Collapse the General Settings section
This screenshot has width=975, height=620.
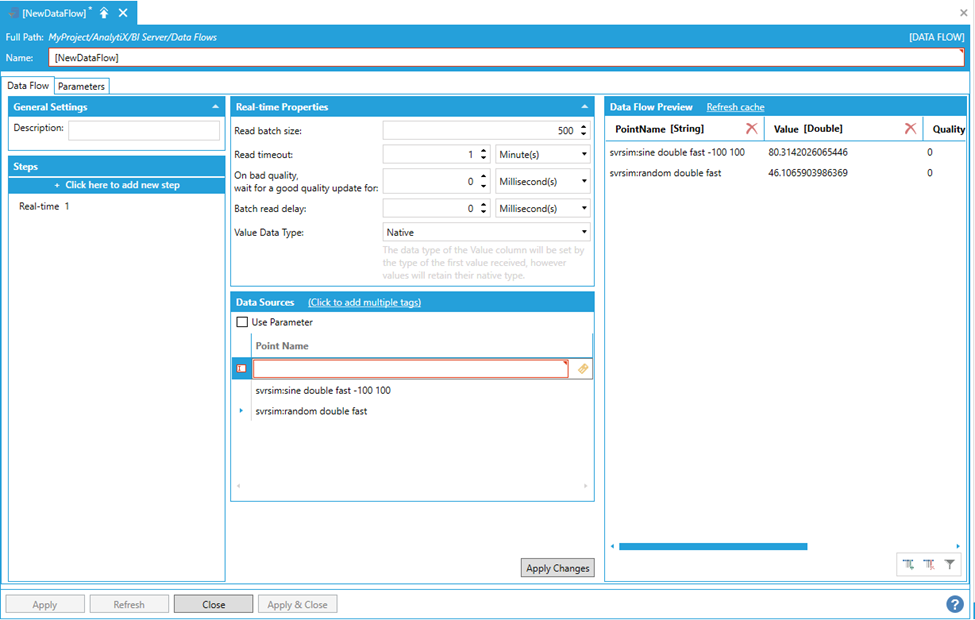(x=216, y=107)
